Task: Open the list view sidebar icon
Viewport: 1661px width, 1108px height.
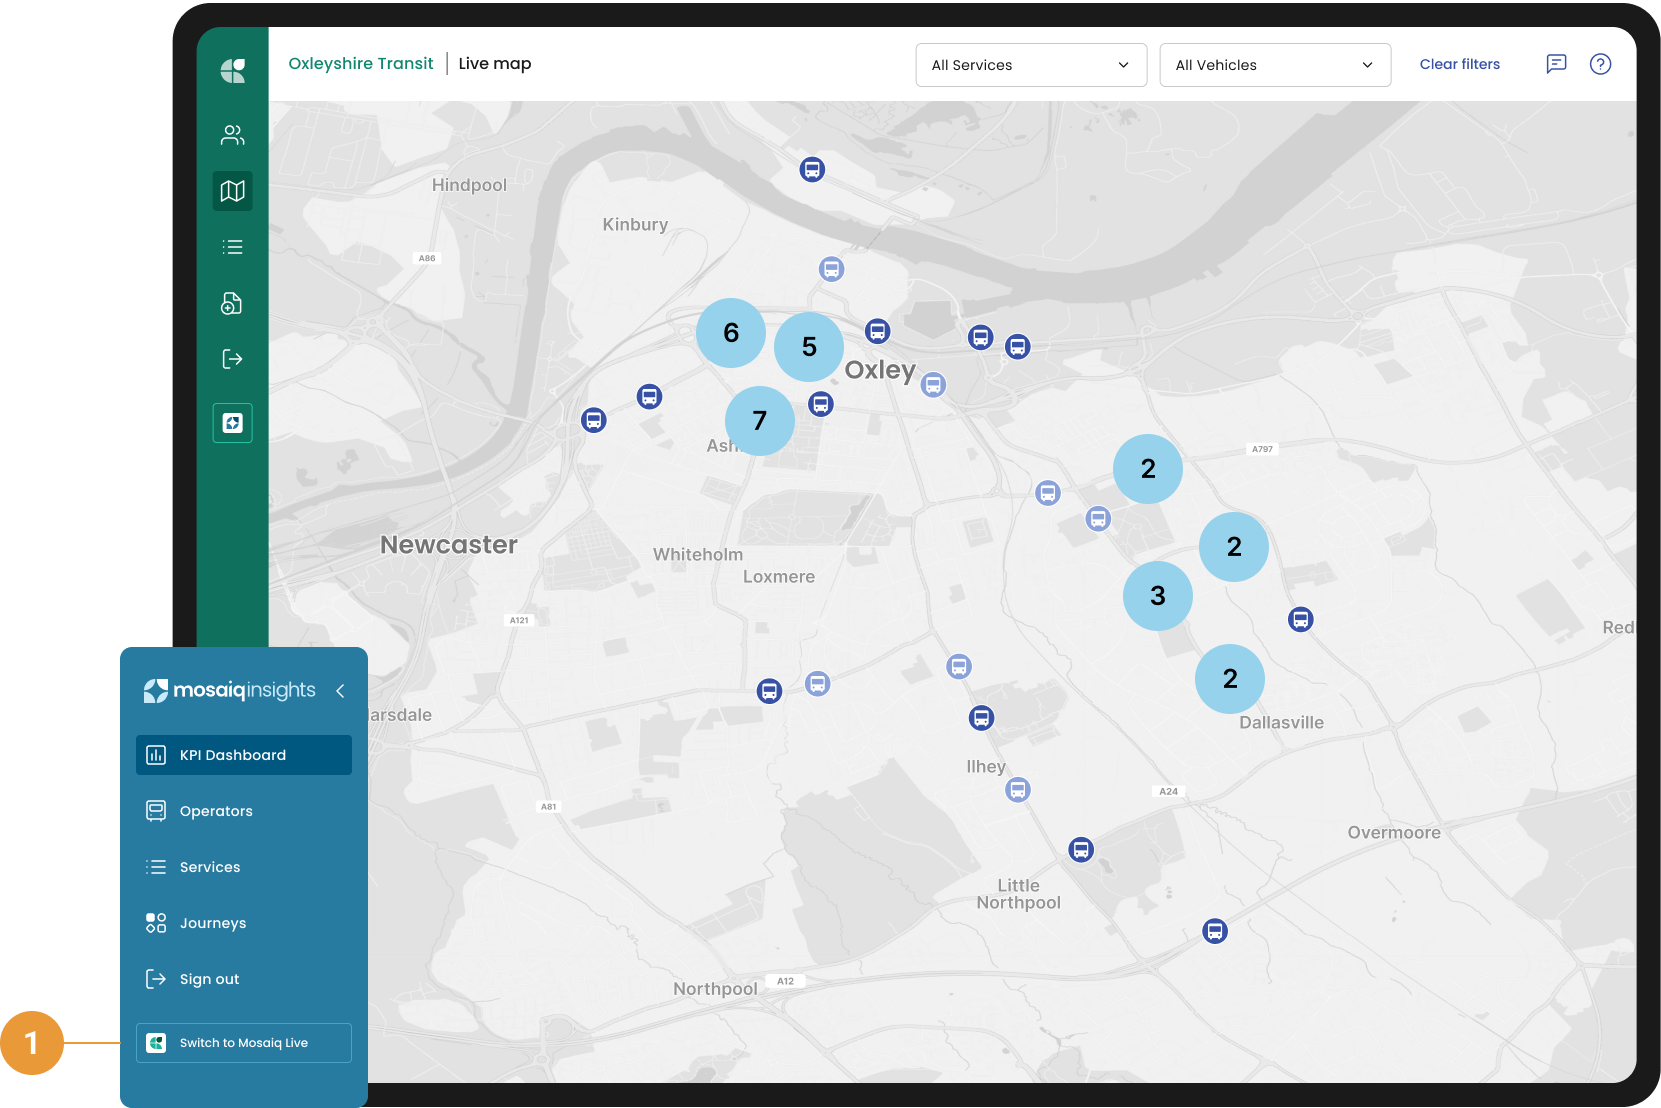Action: click(x=232, y=247)
